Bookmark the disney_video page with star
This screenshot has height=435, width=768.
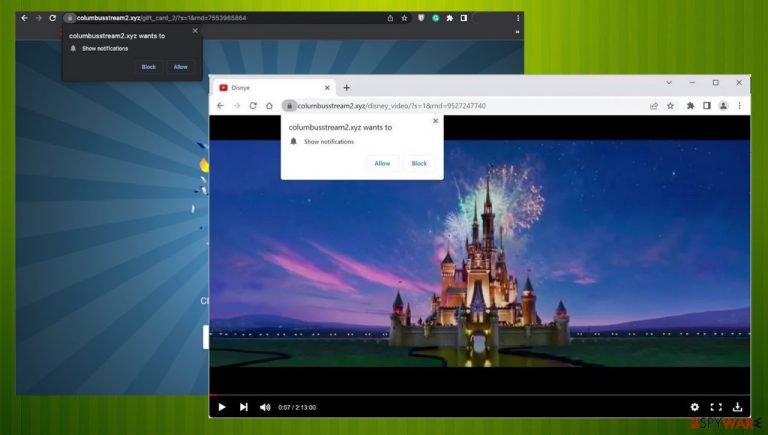click(670, 105)
